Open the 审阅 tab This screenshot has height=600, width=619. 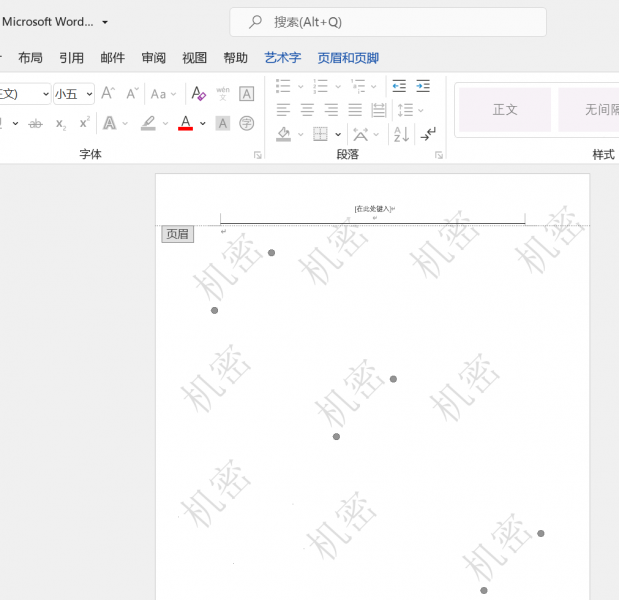point(154,58)
